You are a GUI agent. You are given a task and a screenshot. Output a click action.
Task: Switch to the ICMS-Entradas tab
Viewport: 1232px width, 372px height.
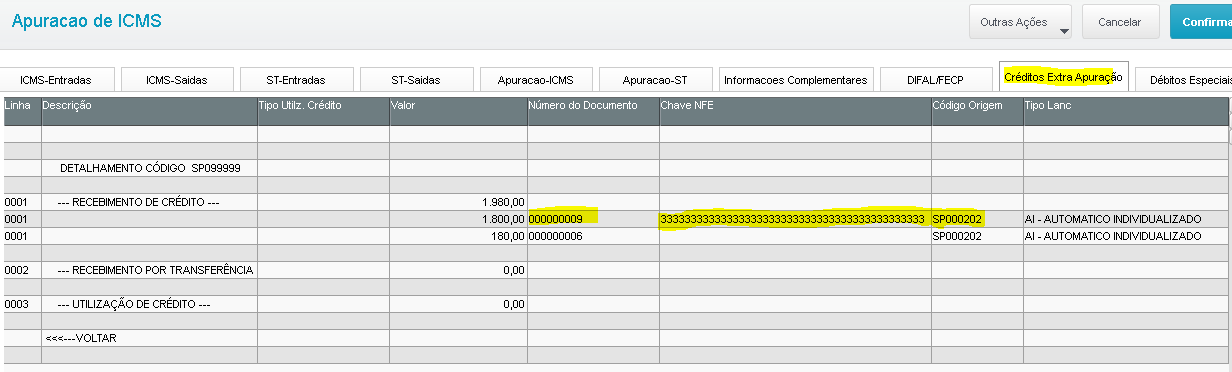pyautogui.click(x=56, y=80)
